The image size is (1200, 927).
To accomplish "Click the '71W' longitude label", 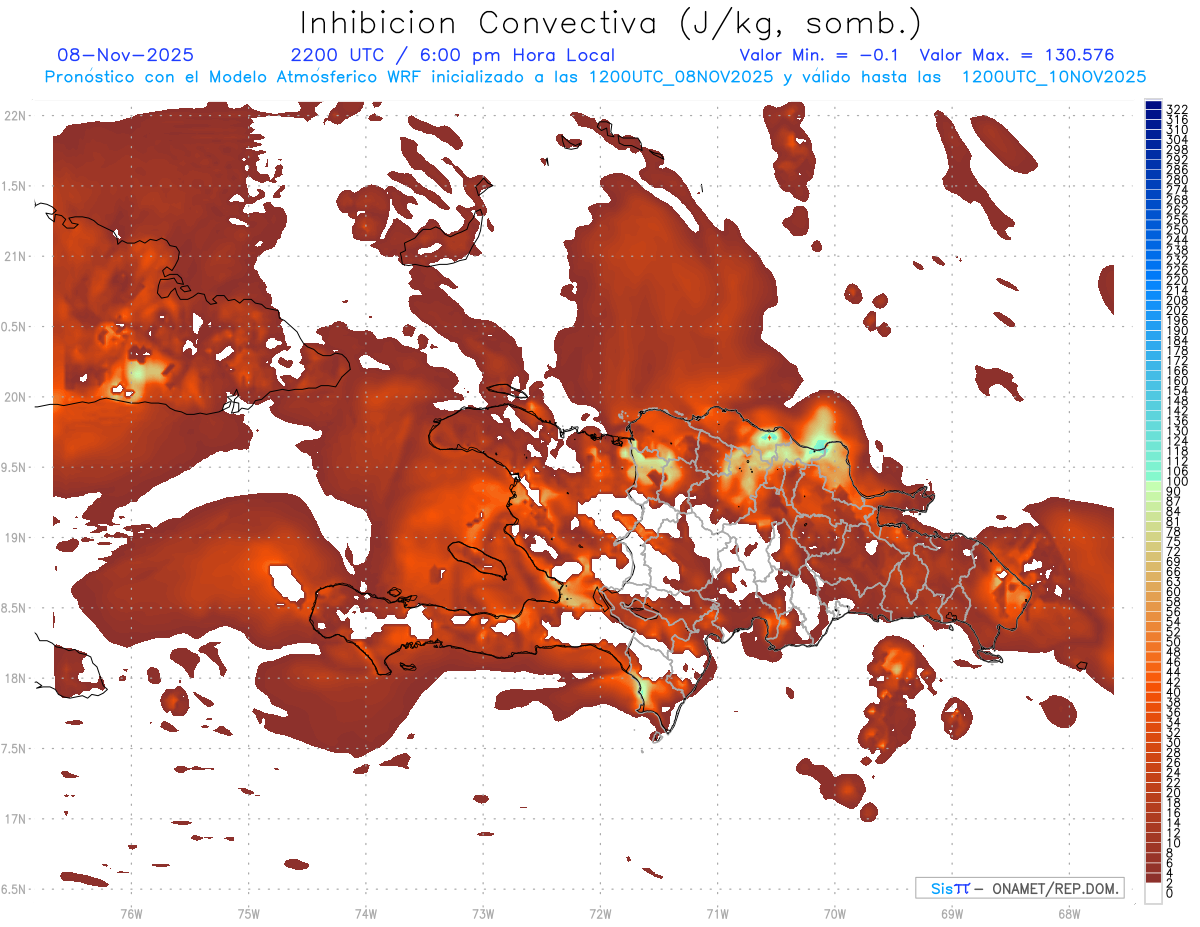I will (718, 914).
